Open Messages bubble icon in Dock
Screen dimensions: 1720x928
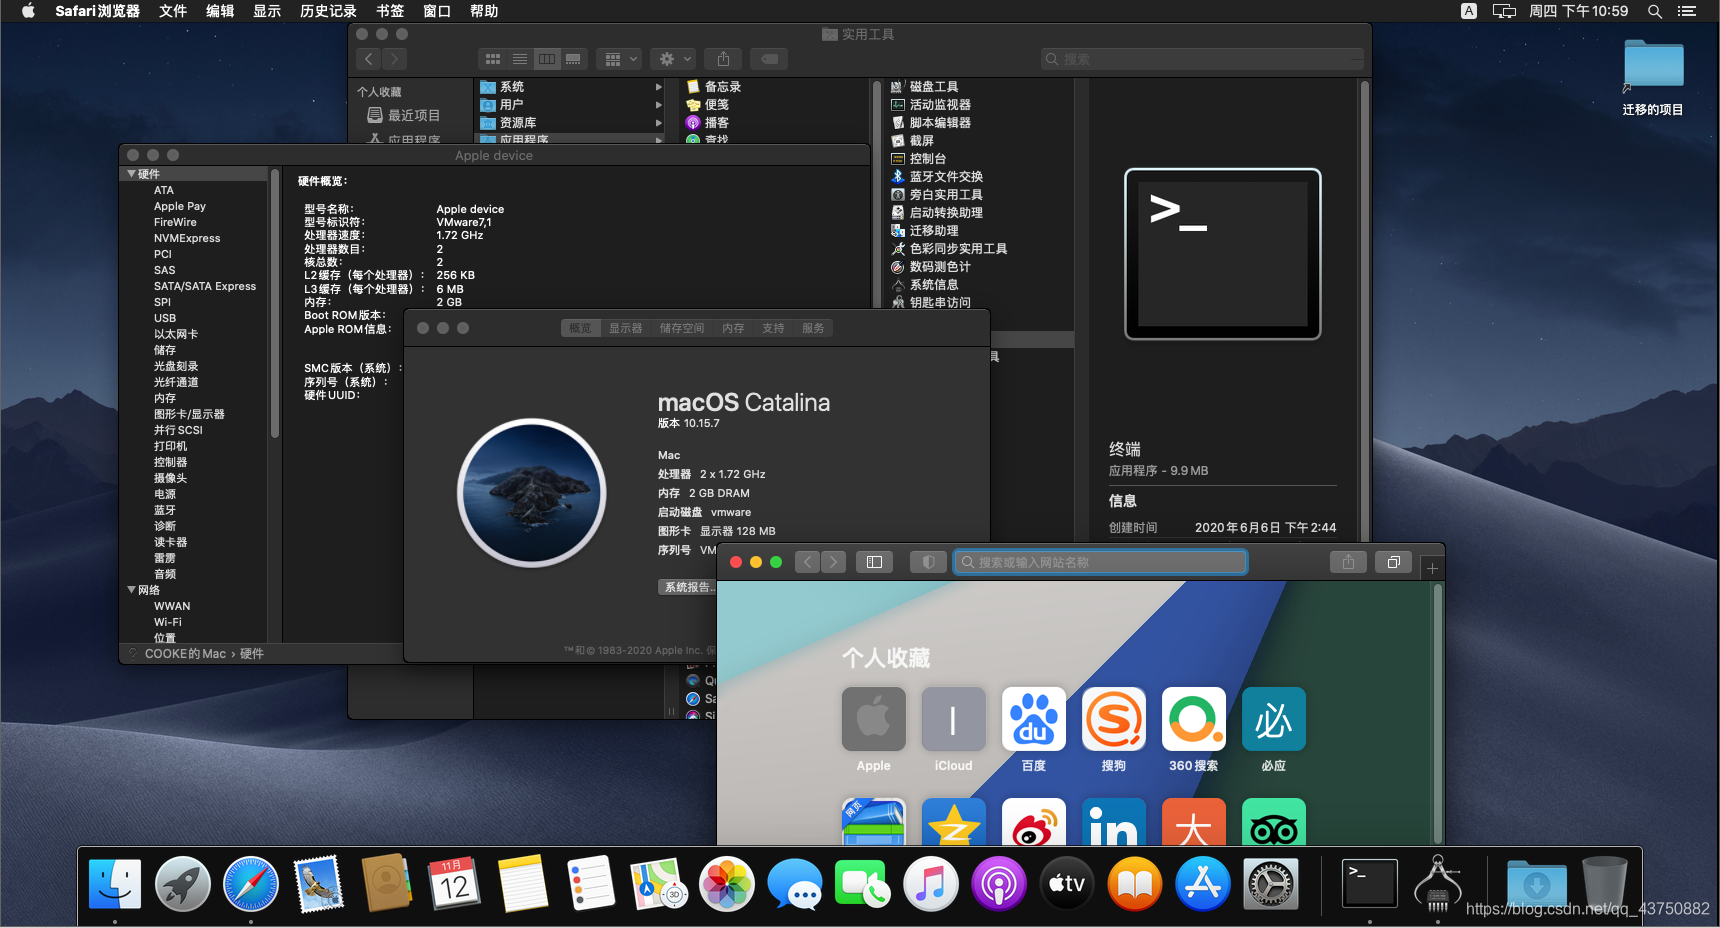795,884
